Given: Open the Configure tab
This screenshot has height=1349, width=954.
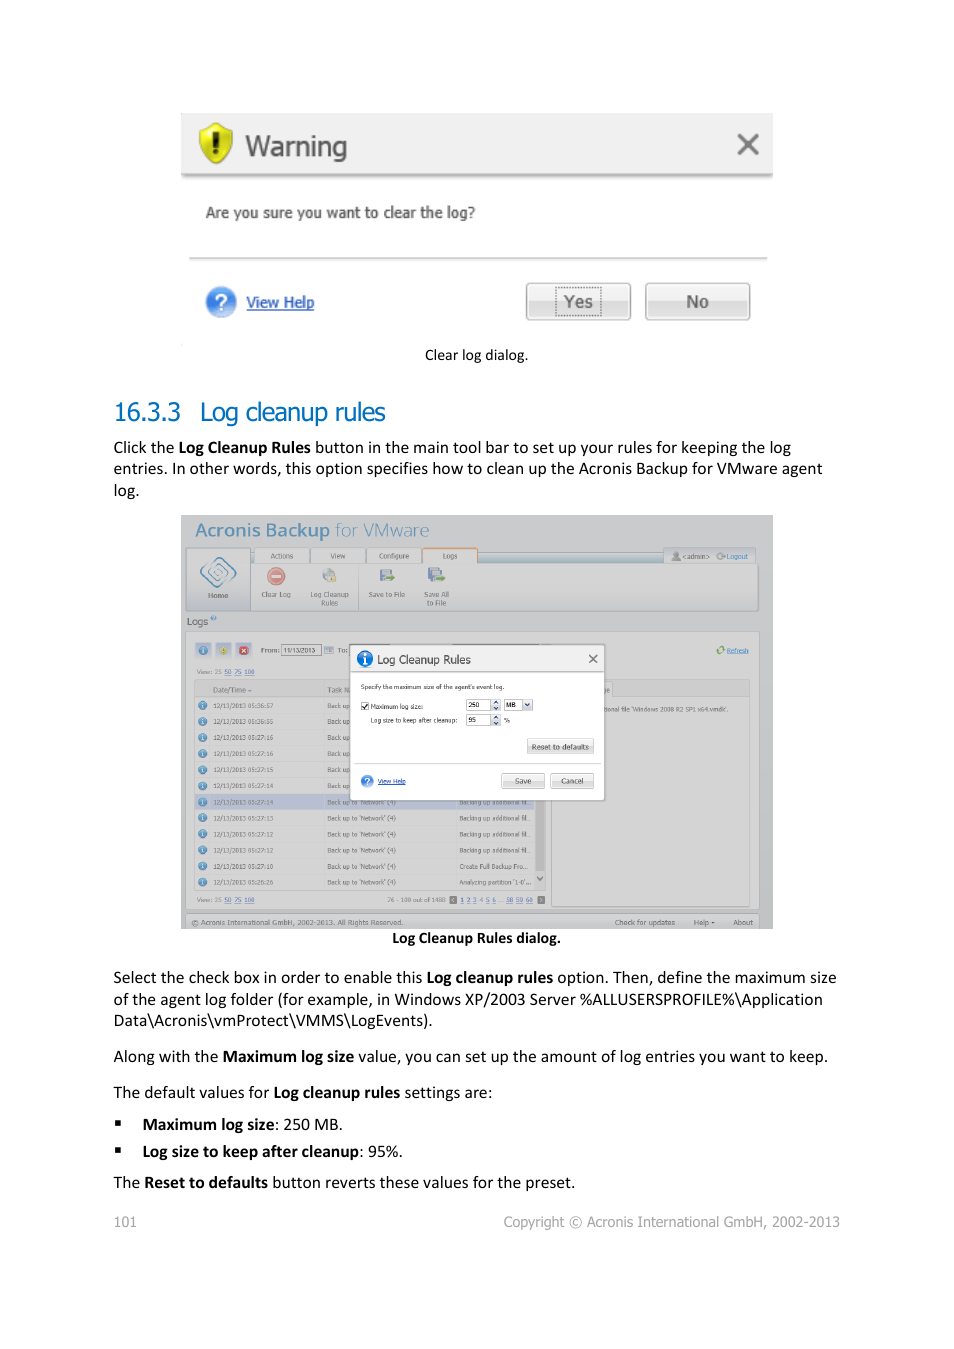Looking at the screenshot, I should (394, 556).
